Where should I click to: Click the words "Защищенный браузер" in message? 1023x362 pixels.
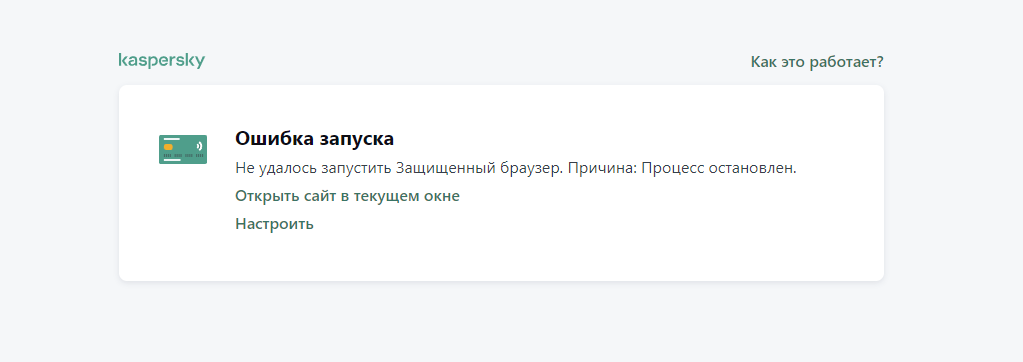(478, 168)
